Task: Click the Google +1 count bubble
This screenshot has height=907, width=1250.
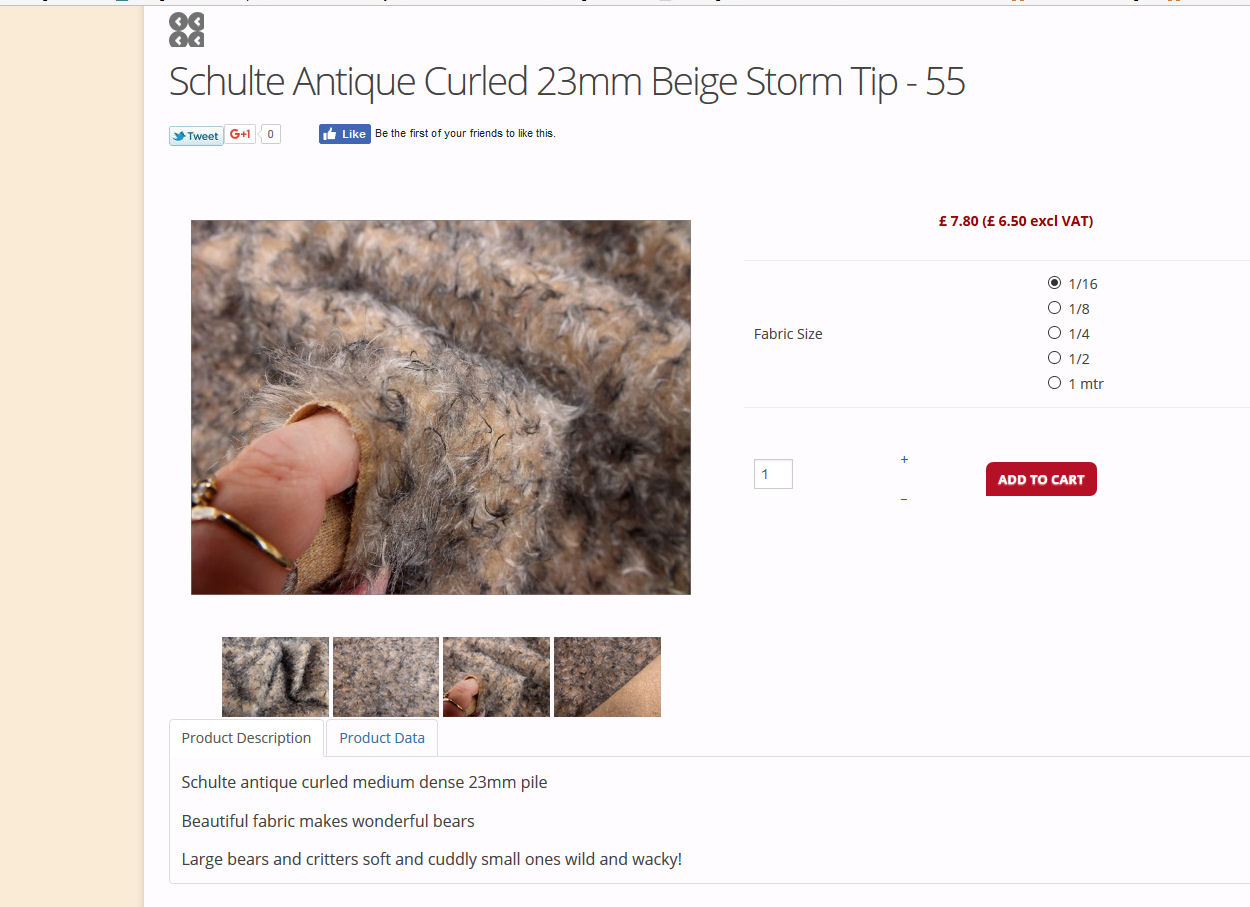Action: pyautogui.click(x=270, y=134)
